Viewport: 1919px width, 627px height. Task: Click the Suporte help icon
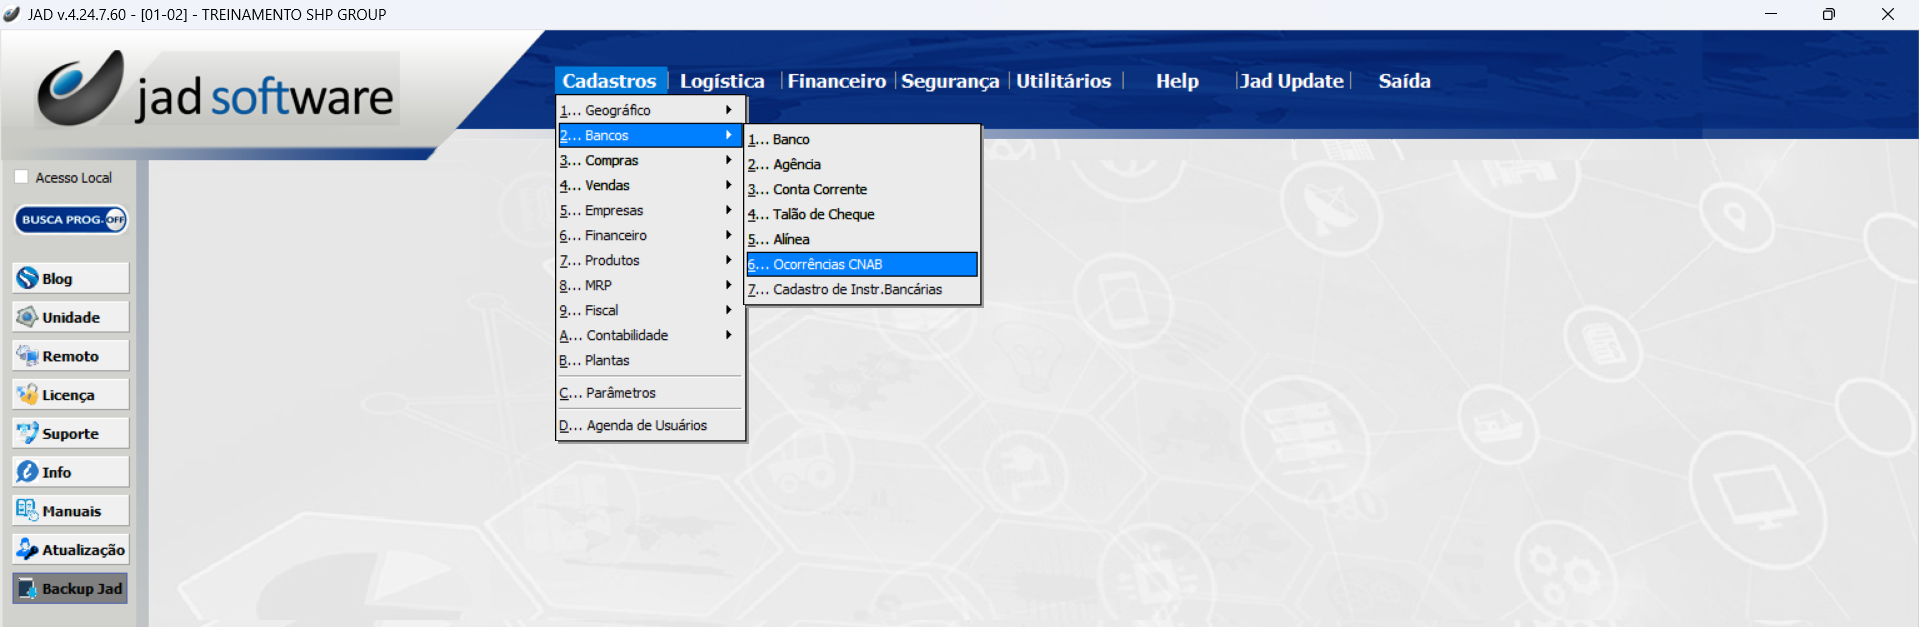click(x=28, y=433)
